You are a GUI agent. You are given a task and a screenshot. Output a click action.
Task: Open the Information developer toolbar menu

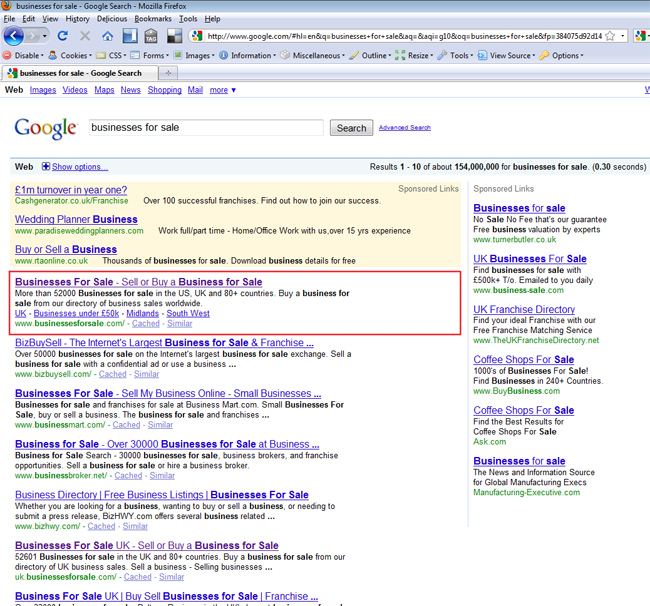247,55
